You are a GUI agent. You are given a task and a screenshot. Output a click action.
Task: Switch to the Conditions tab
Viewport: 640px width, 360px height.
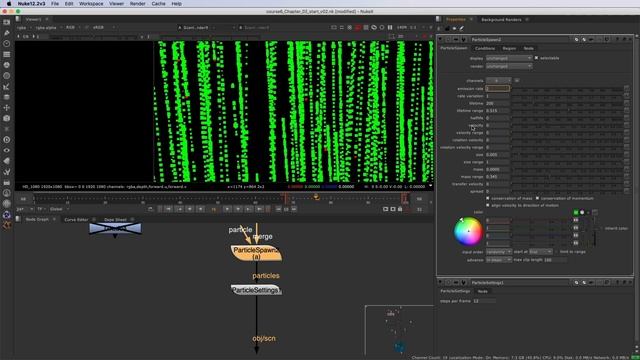pos(485,49)
